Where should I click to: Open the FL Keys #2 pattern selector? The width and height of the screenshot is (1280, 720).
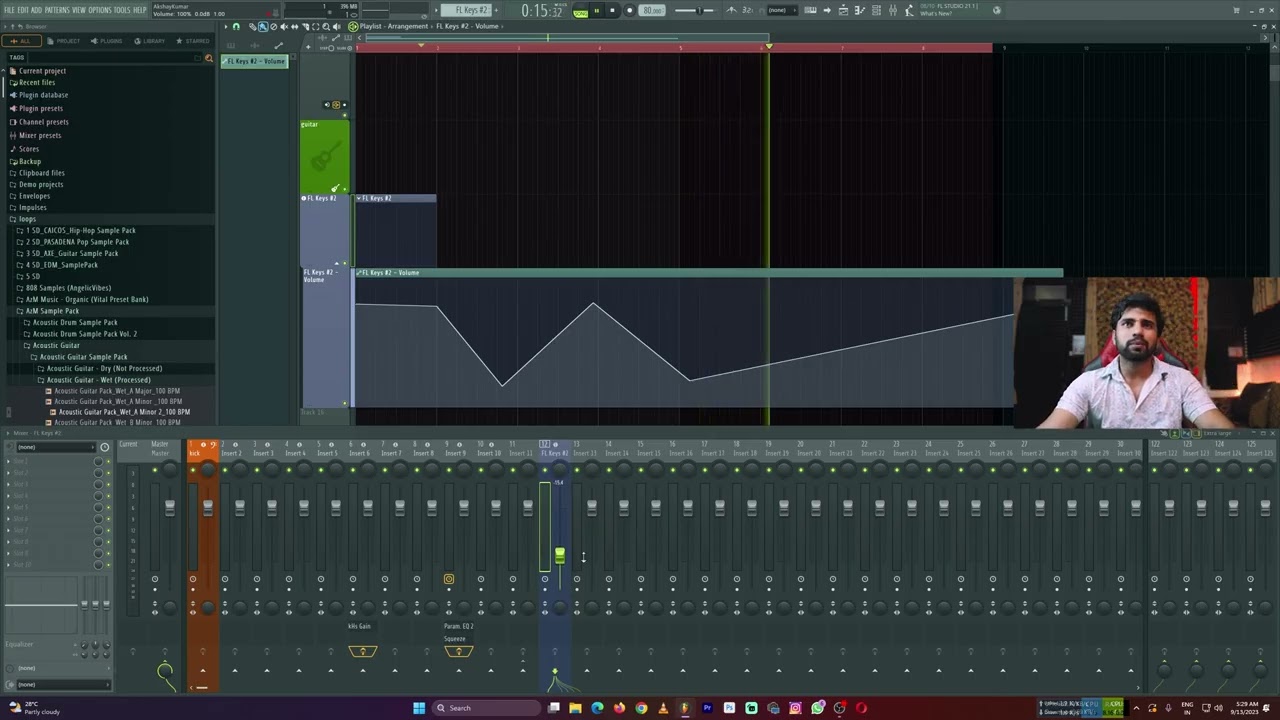(x=468, y=10)
